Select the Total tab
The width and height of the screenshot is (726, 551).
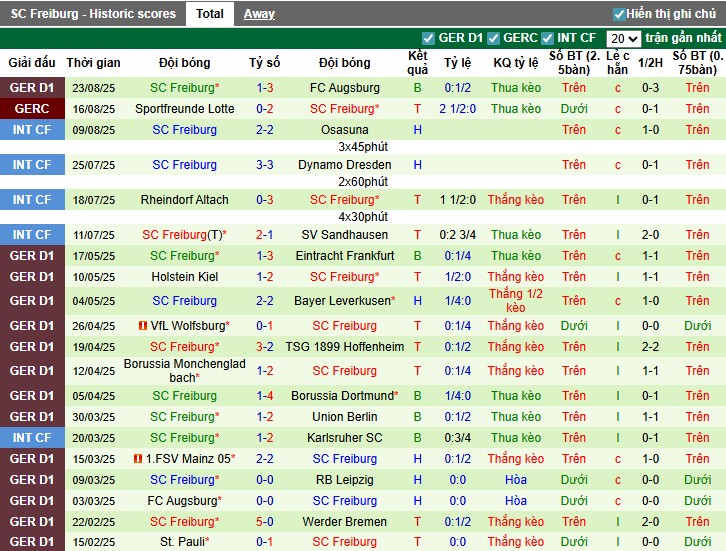(210, 14)
